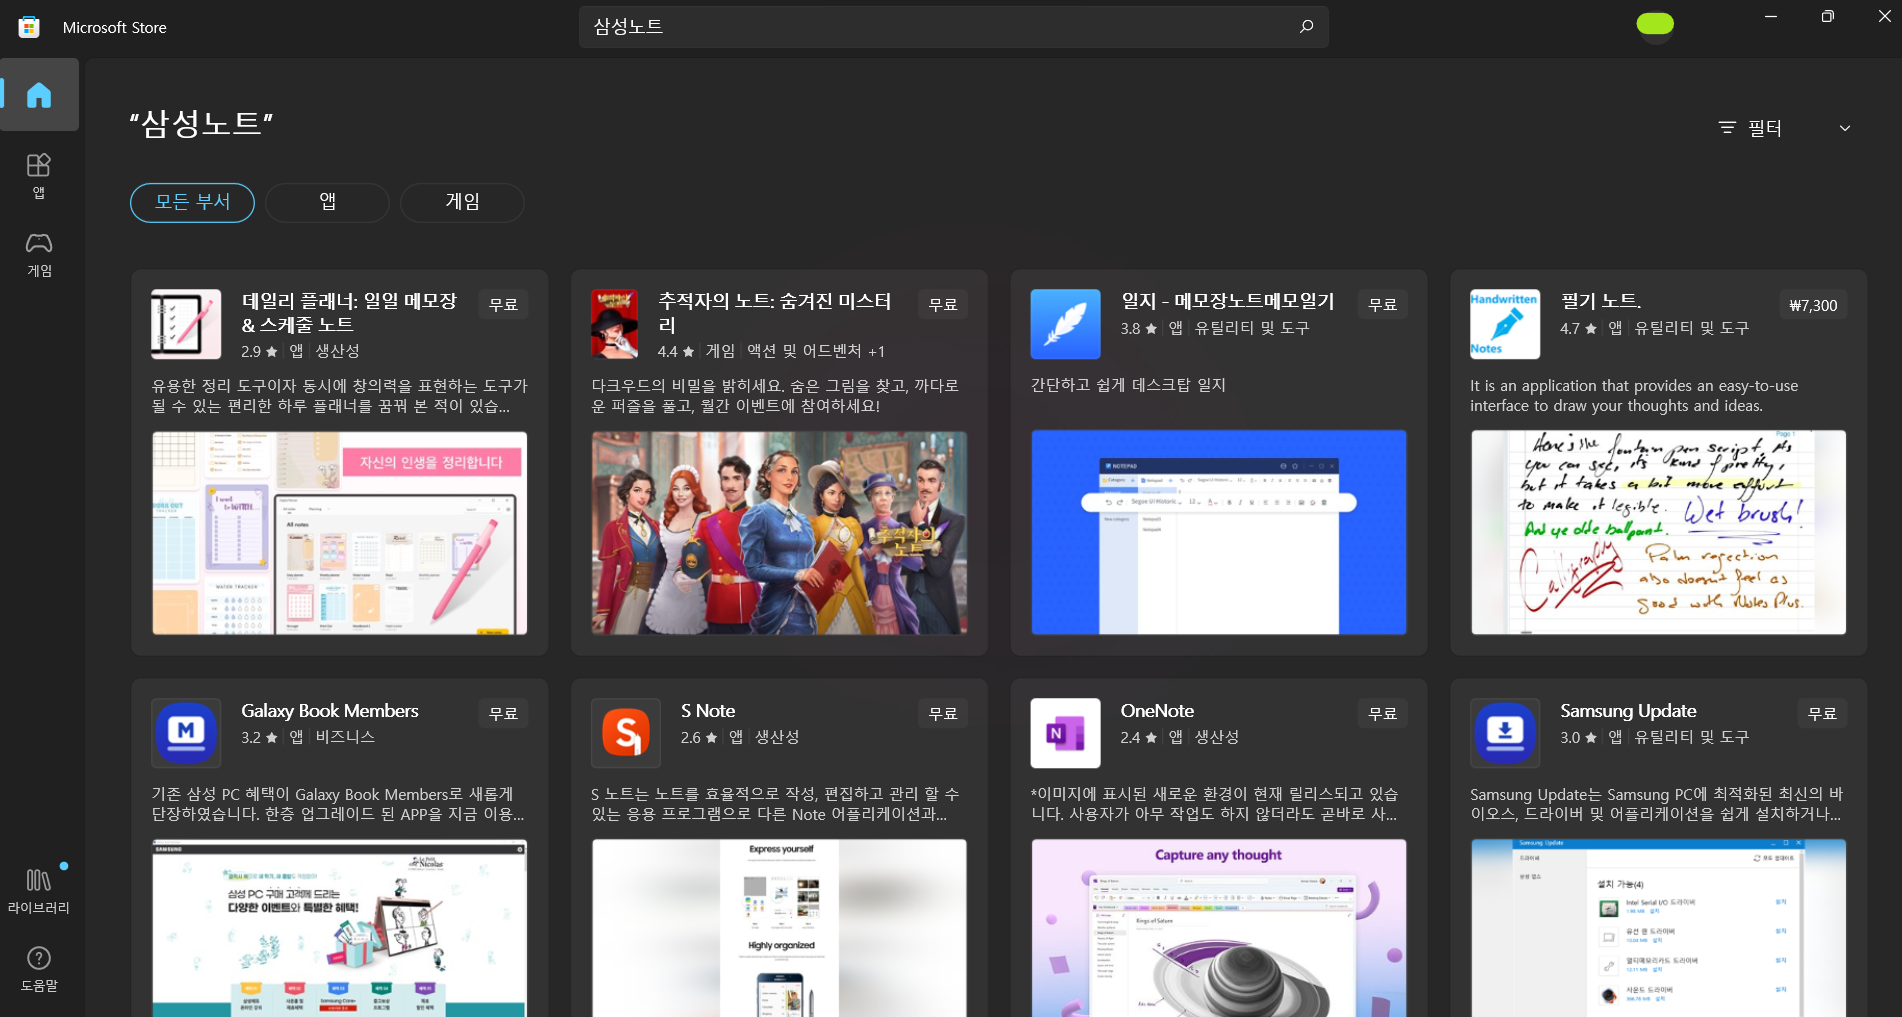1902x1017 pixels.
Task: Select the 앱 filter tab
Action: (x=327, y=202)
